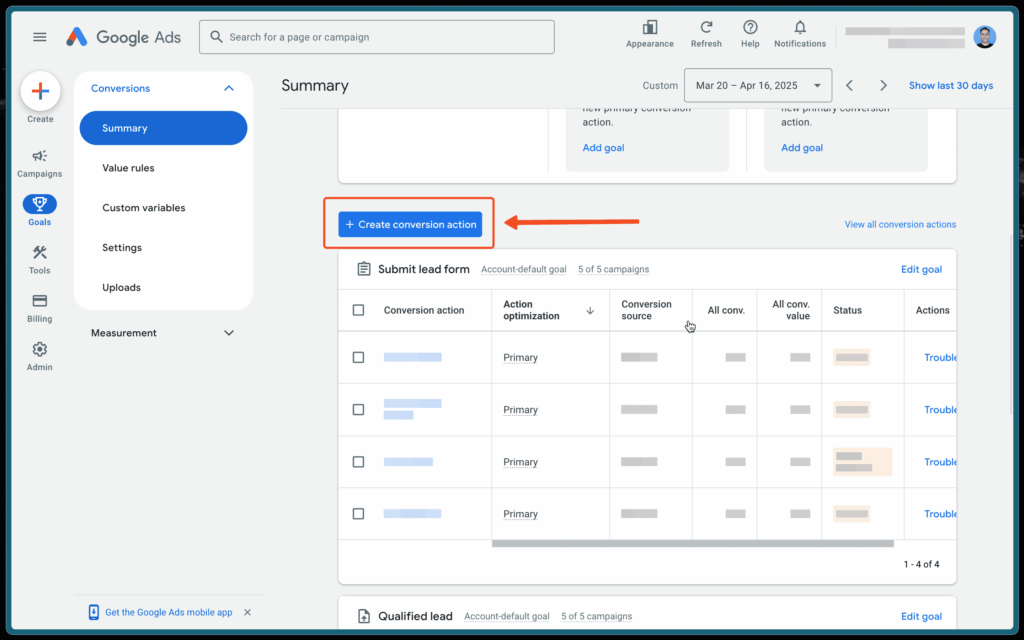Open the date range dropdown
1024x640 pixels.
point(757,85)
